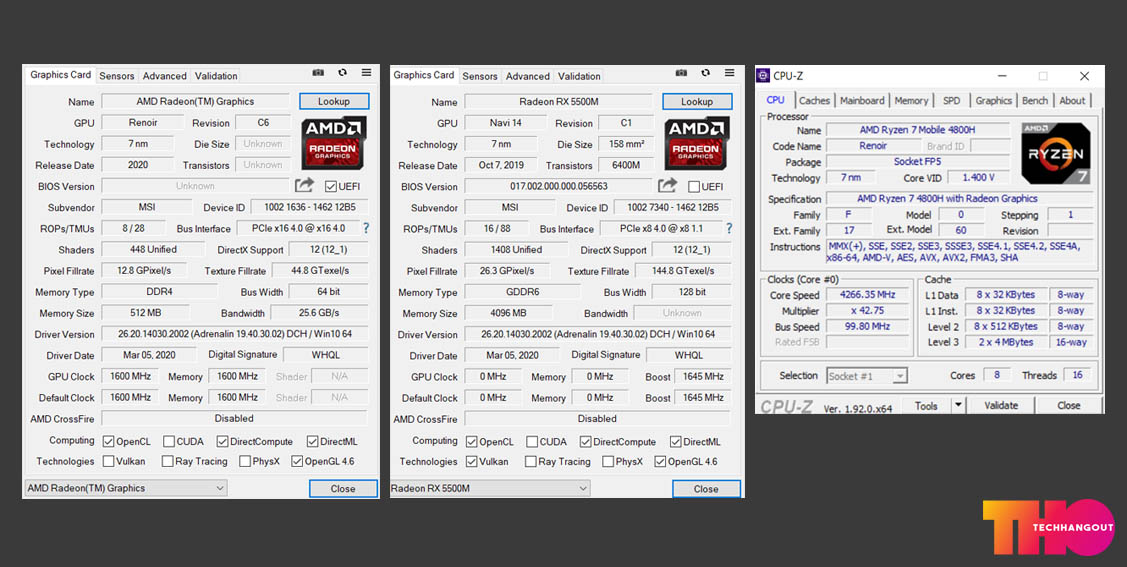Viewport: 1127px width, 567px height.
Task: Toggle Vulkan checkbox in RX 5500M window
Action: pos(472,461)
